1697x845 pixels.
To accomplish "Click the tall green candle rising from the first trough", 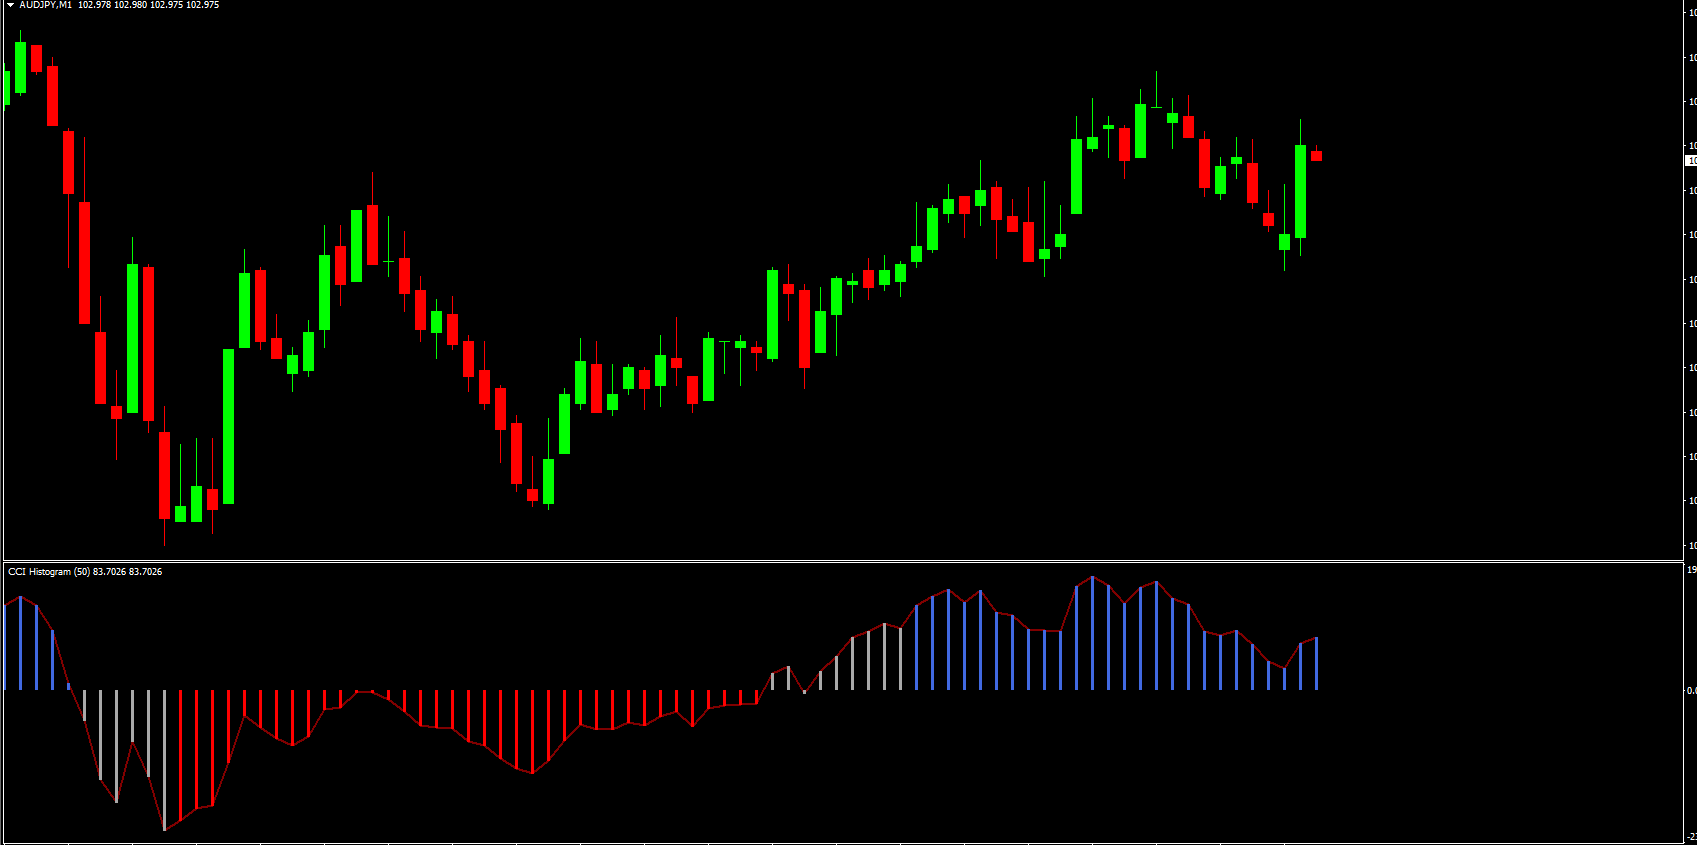I will (x=229, y=426).
